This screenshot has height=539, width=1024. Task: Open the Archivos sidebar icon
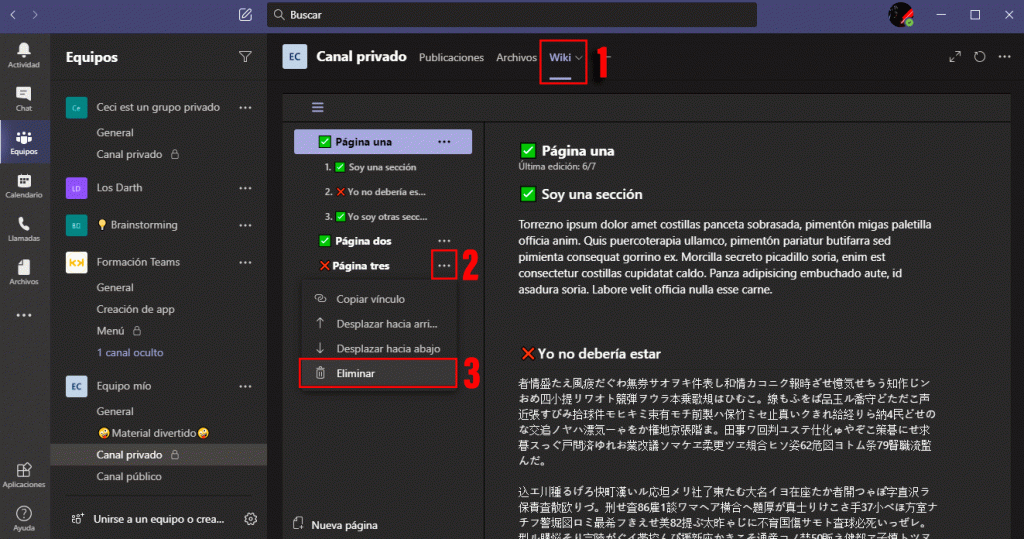(x=24, y=272)
